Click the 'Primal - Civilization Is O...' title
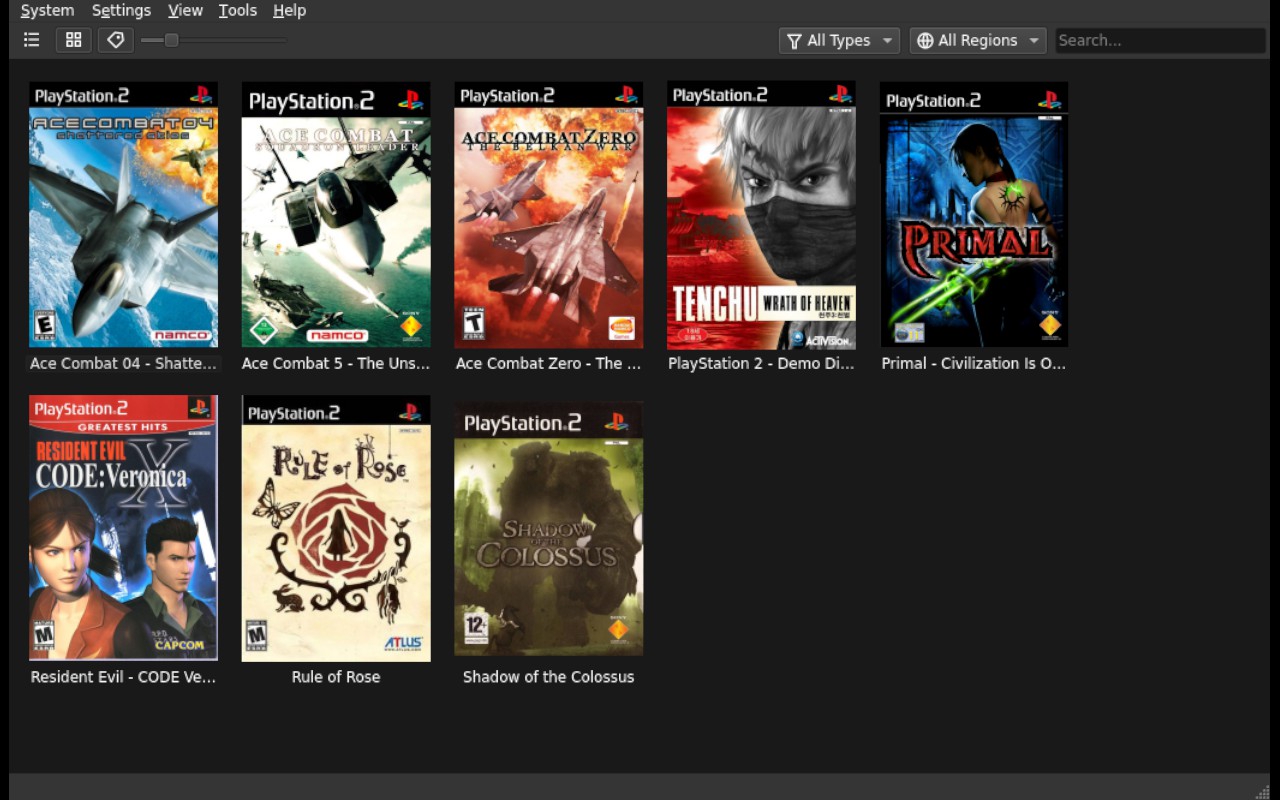1280x800 pixels. (x=974, y=364)
